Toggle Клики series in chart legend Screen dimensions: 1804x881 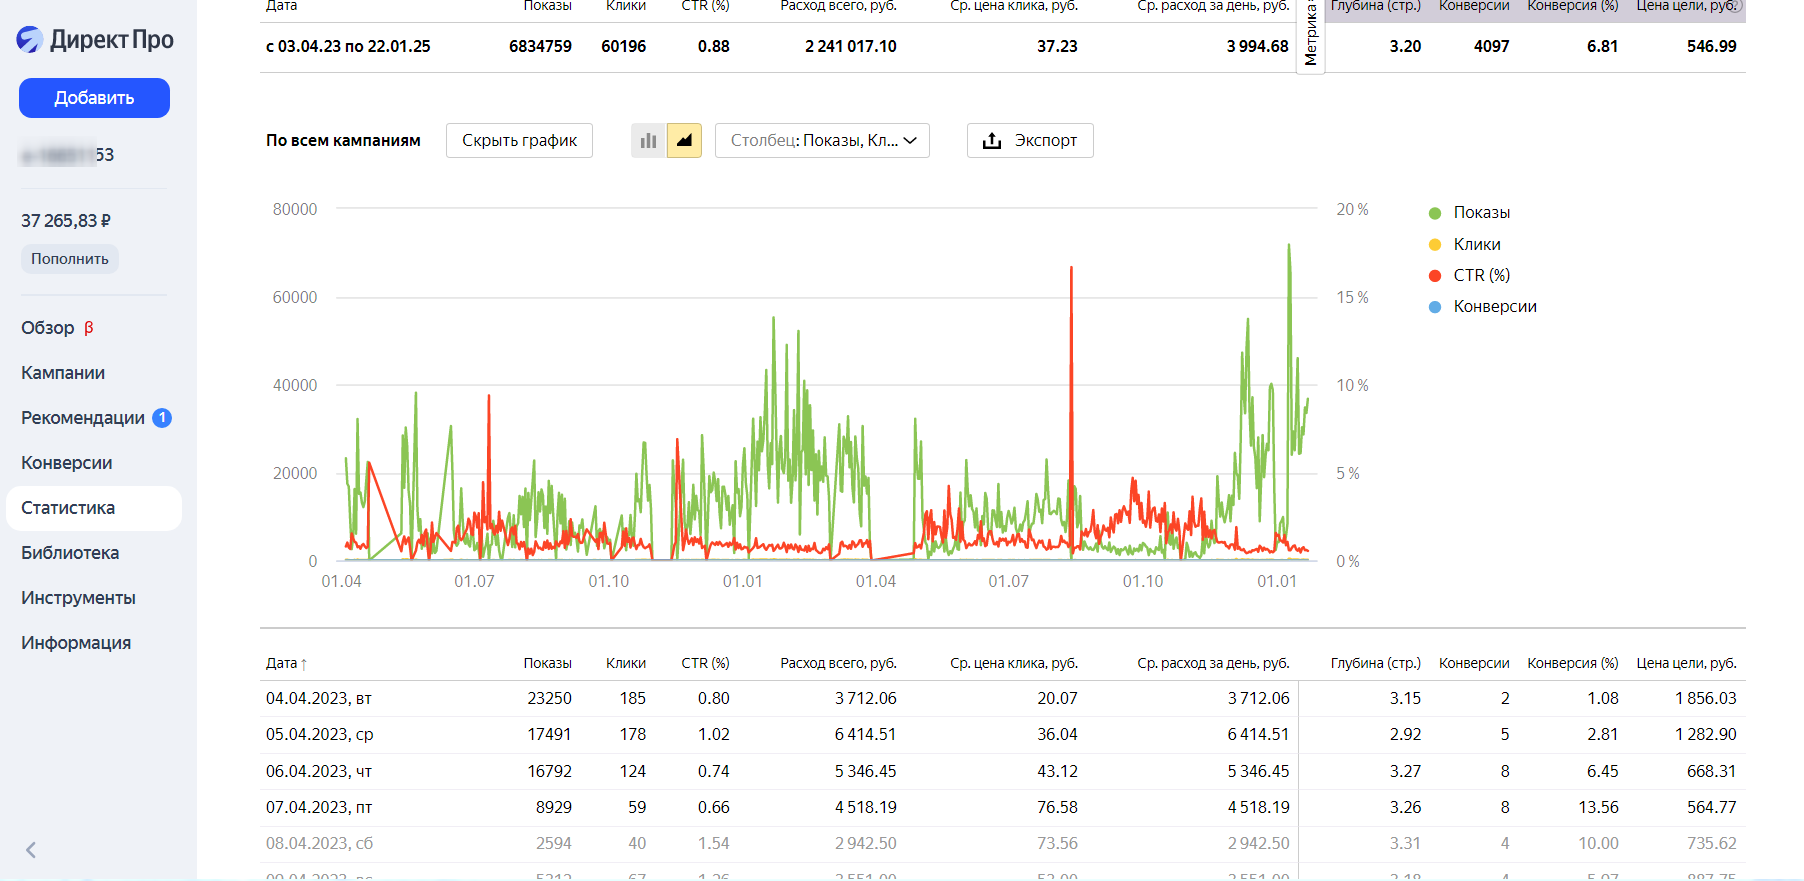(1476, 245)
